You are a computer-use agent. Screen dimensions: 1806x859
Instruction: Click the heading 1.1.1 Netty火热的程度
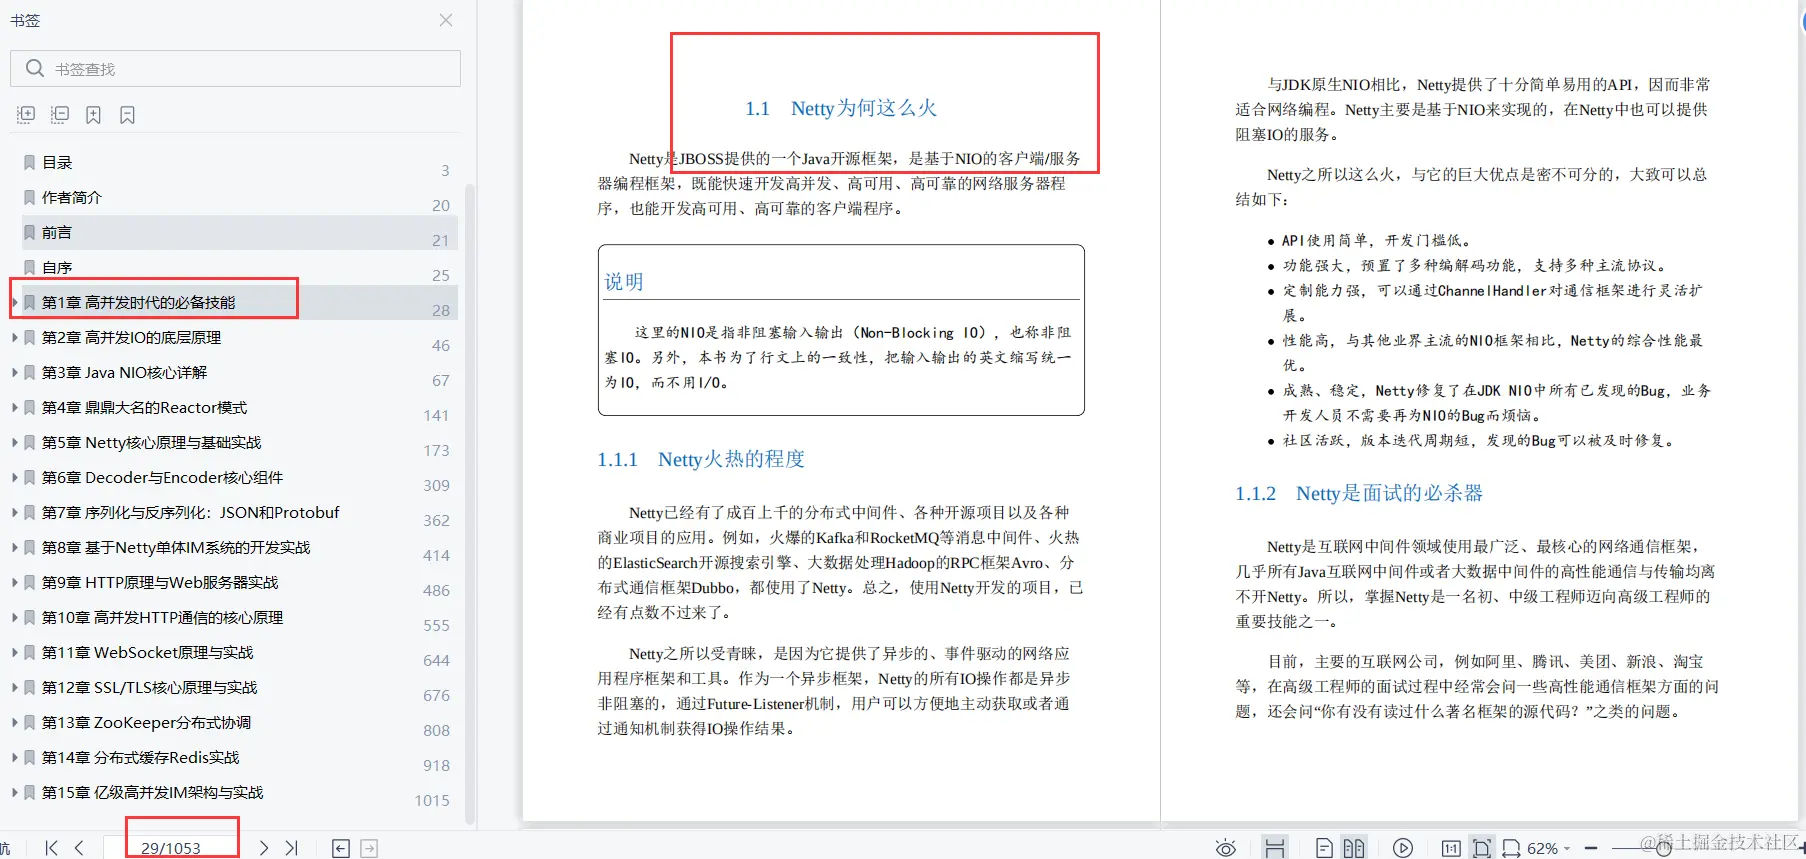(701, 459)
